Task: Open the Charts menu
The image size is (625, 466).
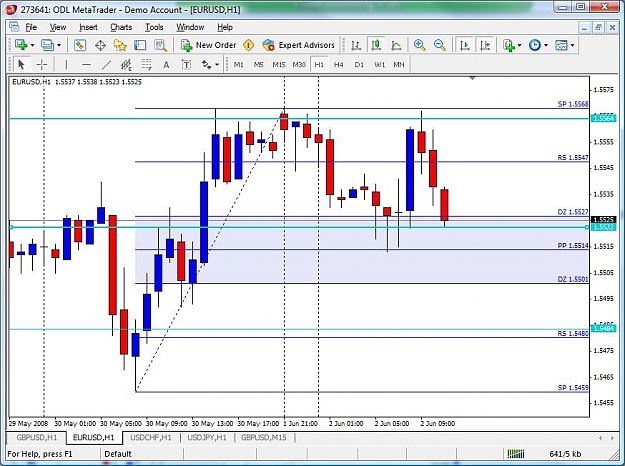Action: click(x=121, y=27)
